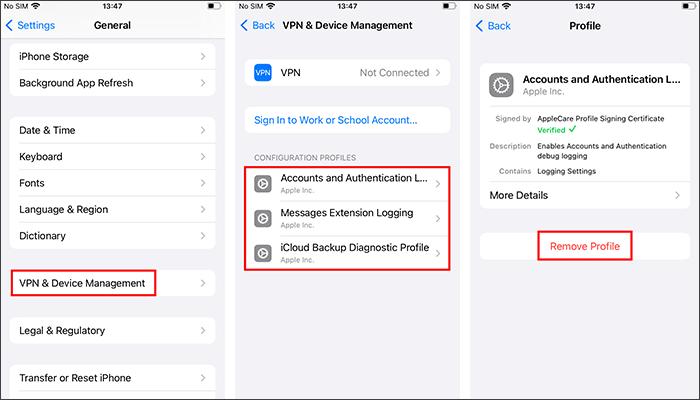The height and width of the screenshot is (400, 700).
Task: Tap the Messages Extension Logging profile icon
Action: 262,219
